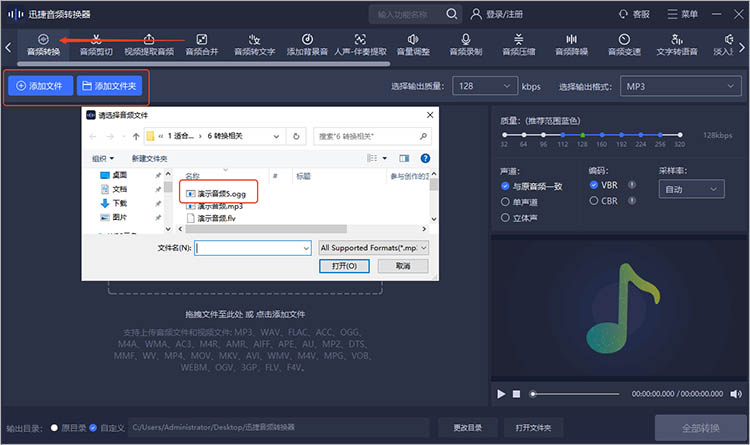Select file 演示音频5.ogg in dialog
Screen dimensions: 750x445
pyautogui.click(x=216, y=194)
